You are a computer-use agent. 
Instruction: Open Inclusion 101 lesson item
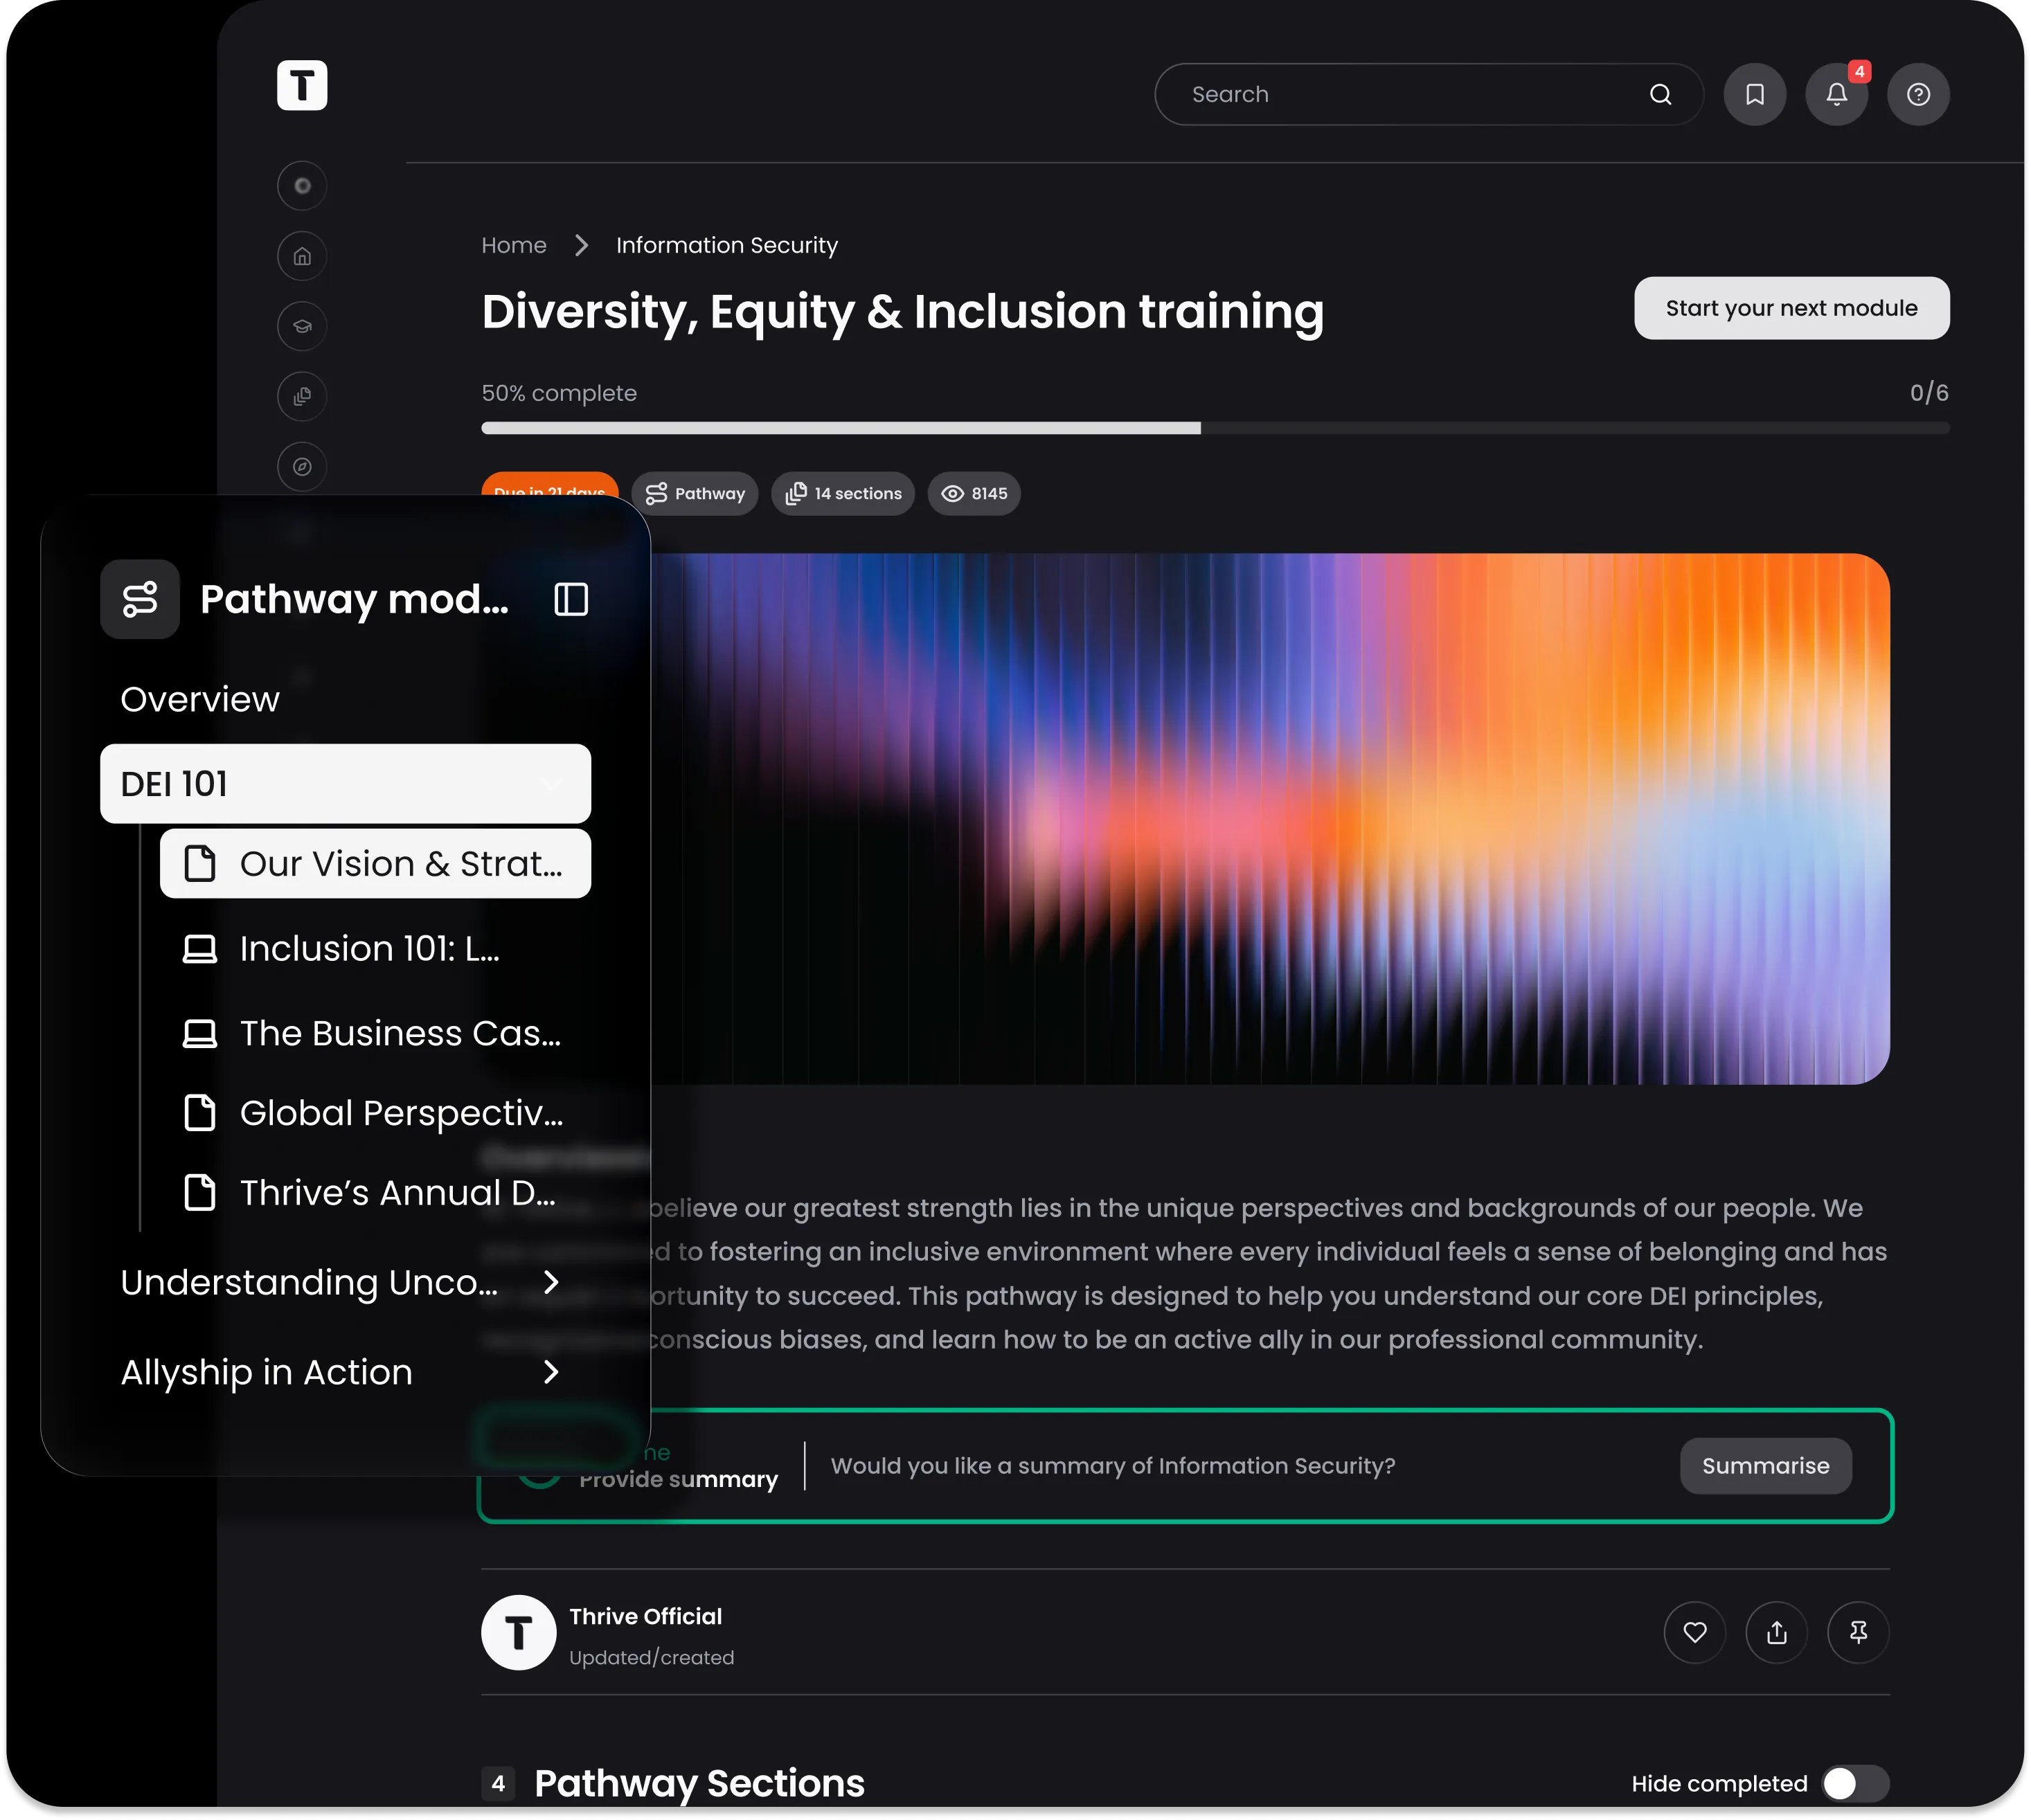tap(370, 948)
